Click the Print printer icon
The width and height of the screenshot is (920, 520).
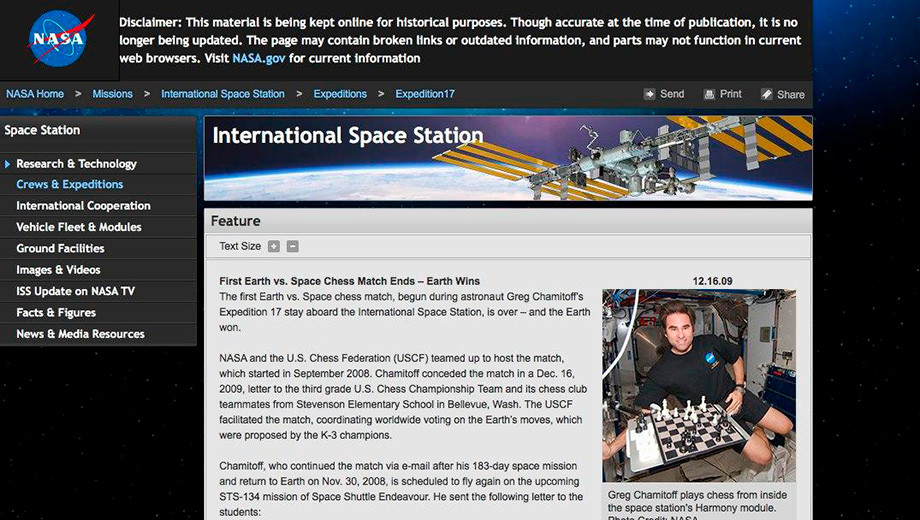[709, 94]
